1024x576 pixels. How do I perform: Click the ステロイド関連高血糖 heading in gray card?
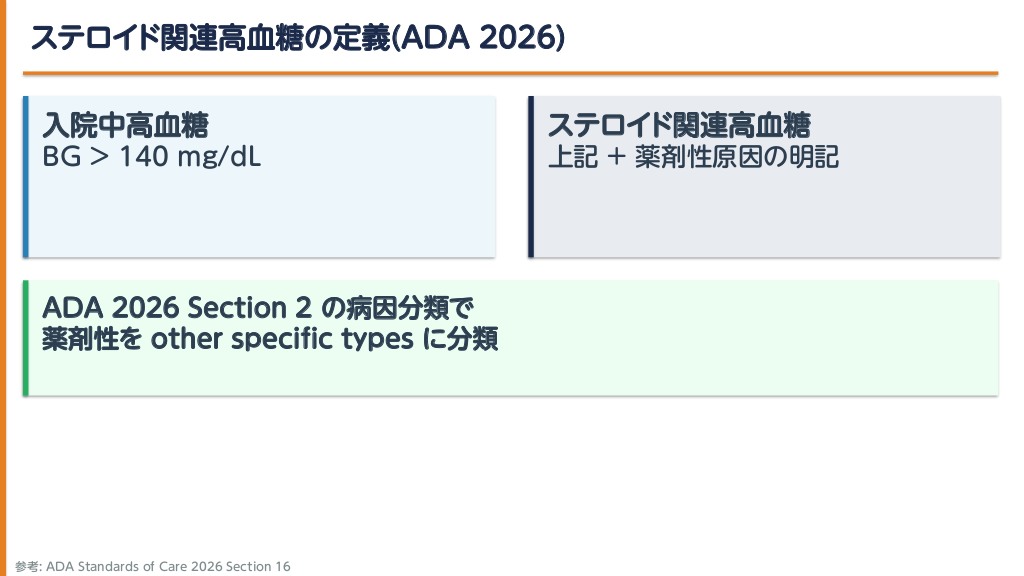(x=679, y=126)
